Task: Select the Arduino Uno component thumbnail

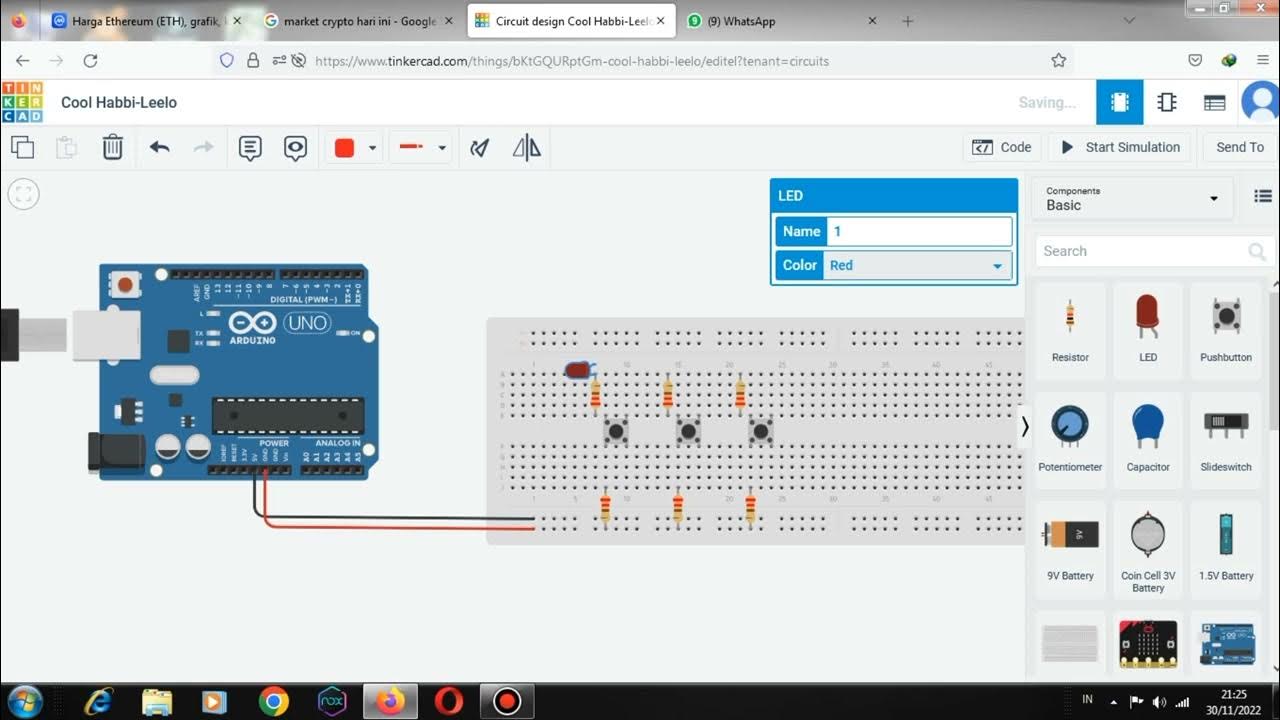Action: coord(1226,644)
